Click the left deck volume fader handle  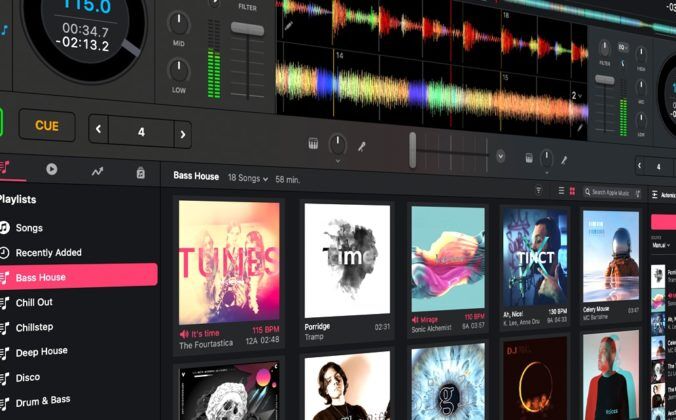pos(247,29)
